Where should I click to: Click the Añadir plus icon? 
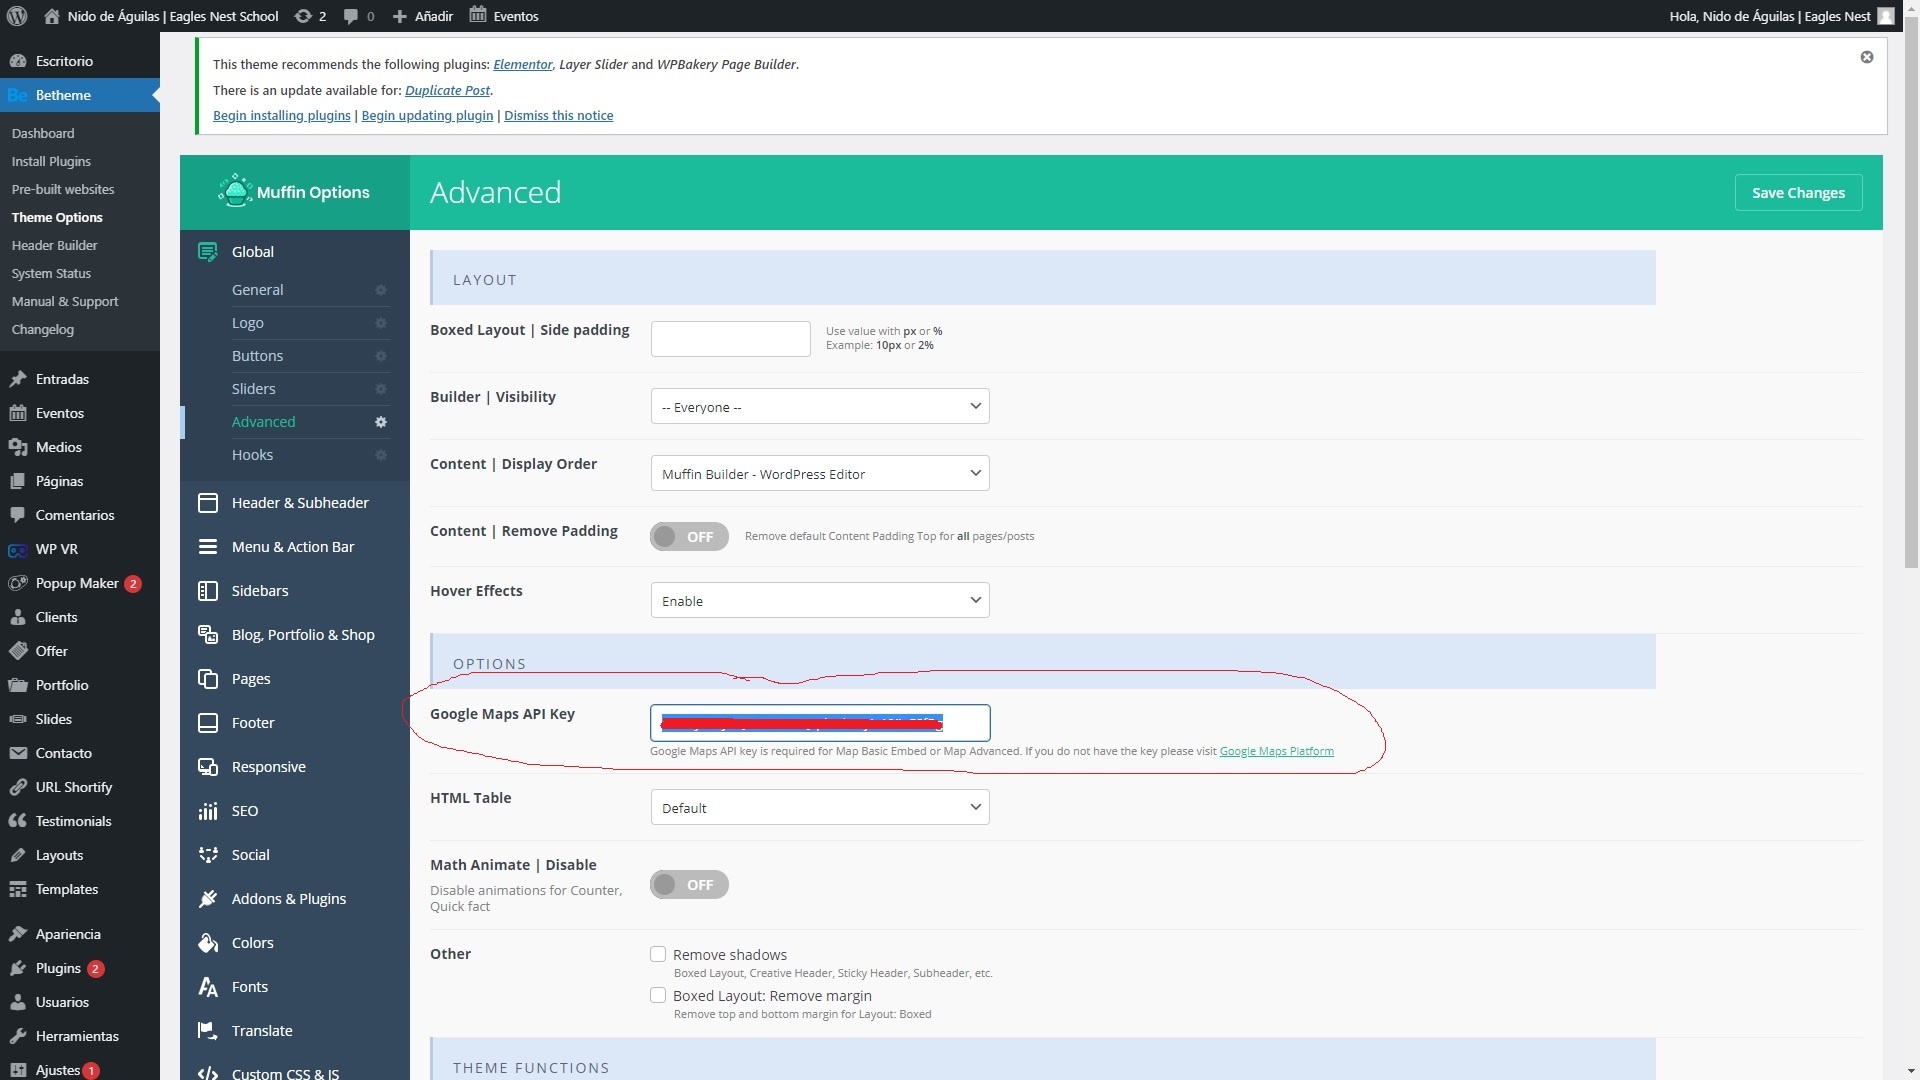(x=400, y=17)
